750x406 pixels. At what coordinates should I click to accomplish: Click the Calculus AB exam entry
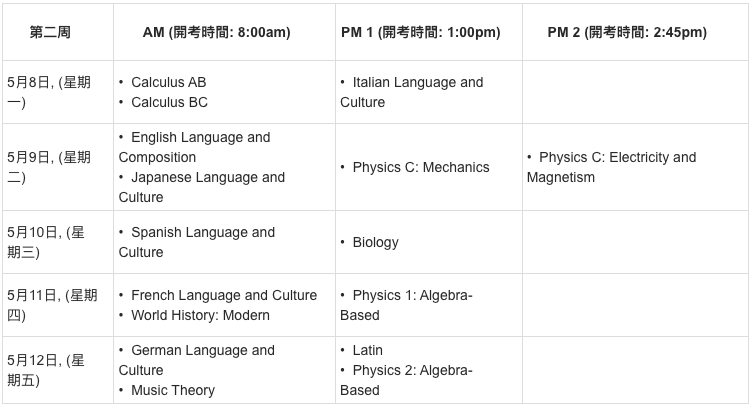(x=168, y=82)
